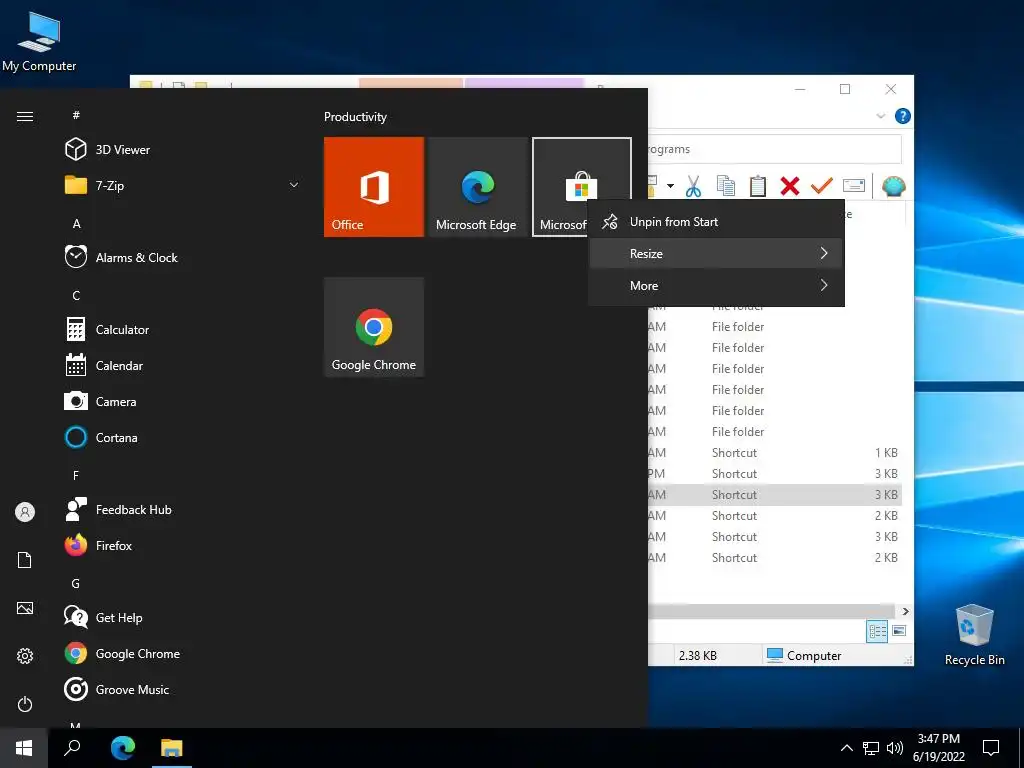Click the red X Delete icon in toolbar
This screenshot has width=1024, height=768.
[x=790, y=186]
